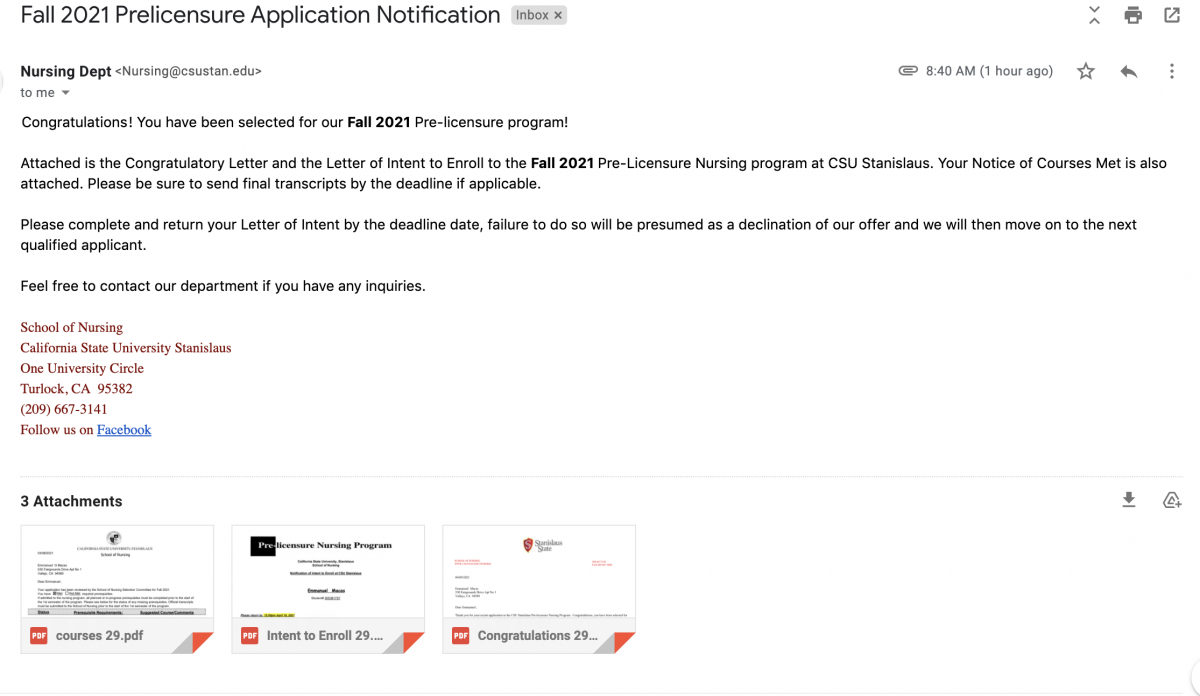Viewport: 1200px width, 696px height.
Task: Click 'One University Circle' address line
Action: click(82, 368)
